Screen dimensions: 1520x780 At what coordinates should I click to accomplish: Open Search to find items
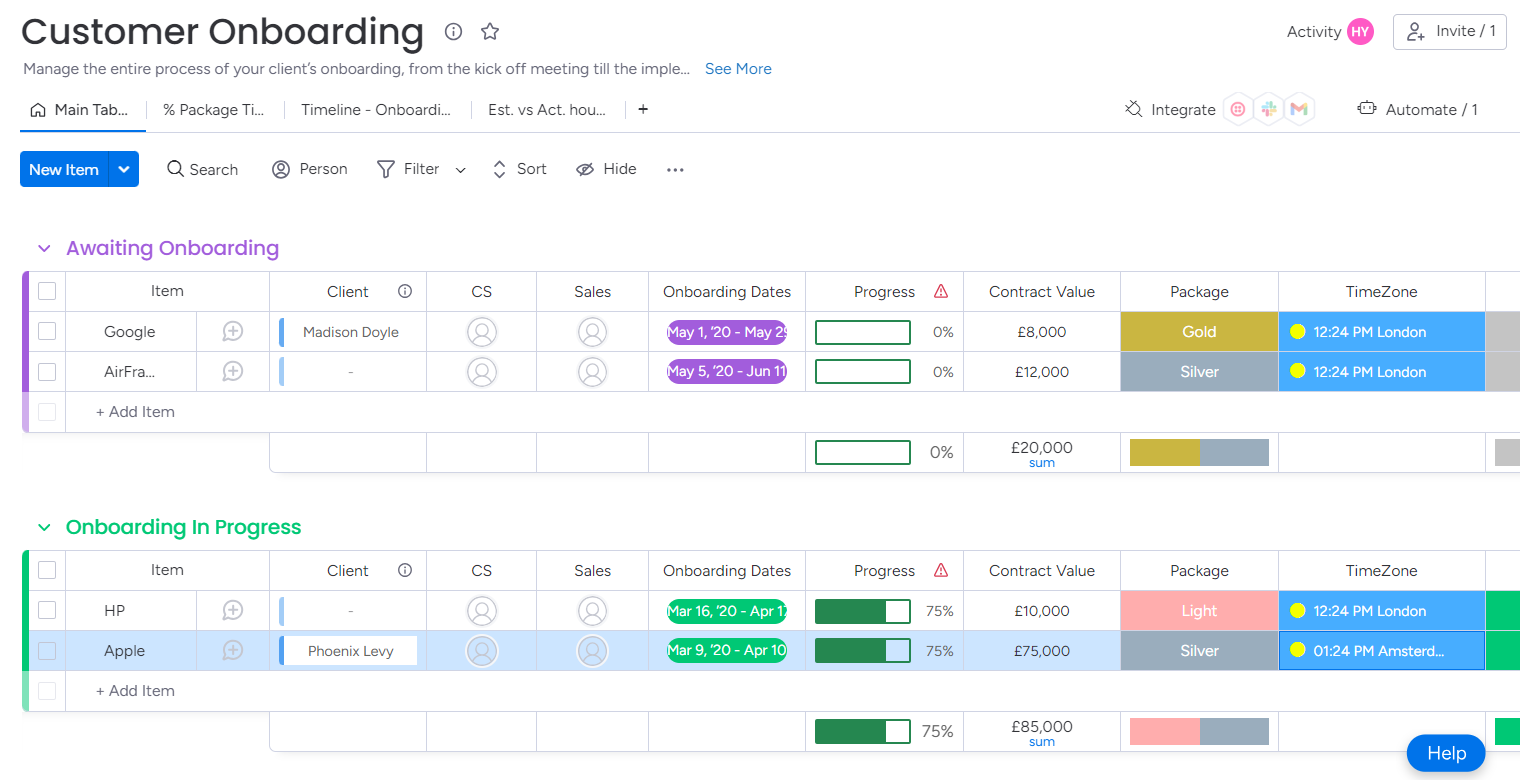click(202, 169)
